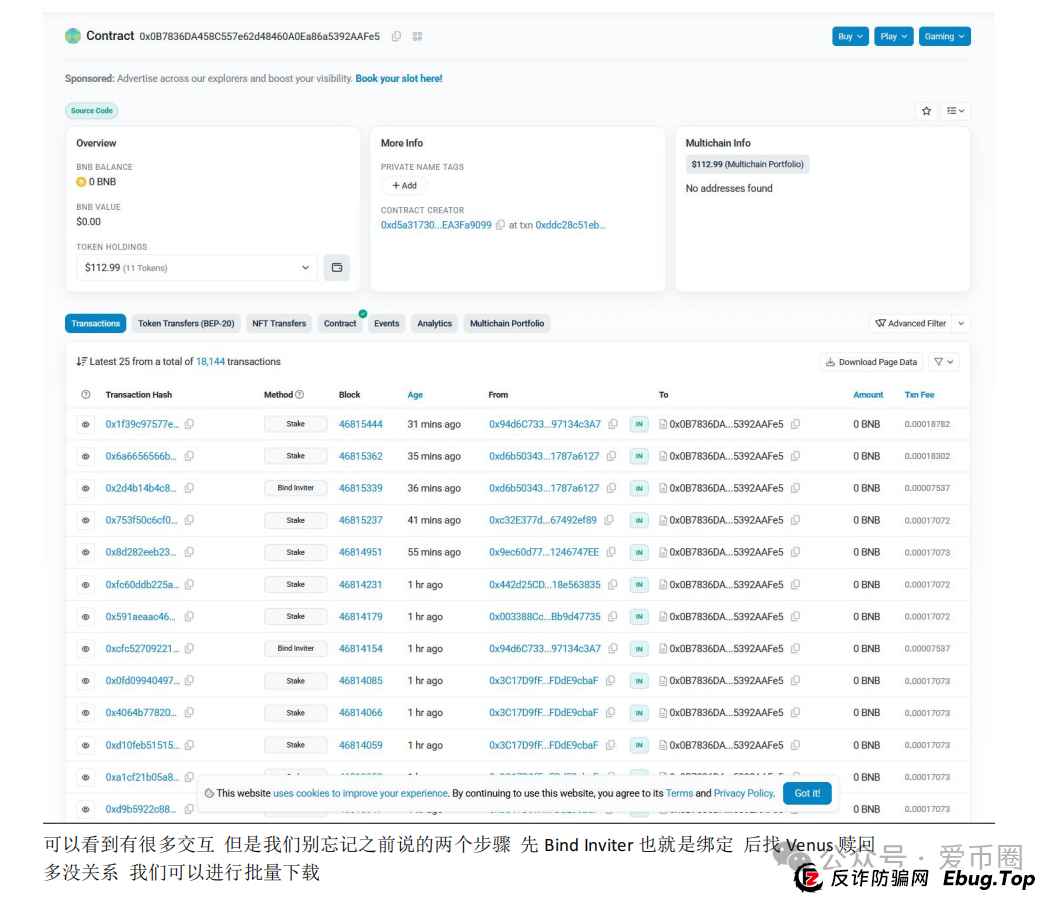Viewport: 1057px width, 900px height.
Task: Toggle the IN badge on the first transaction
Action: click(x=639, y=424)
